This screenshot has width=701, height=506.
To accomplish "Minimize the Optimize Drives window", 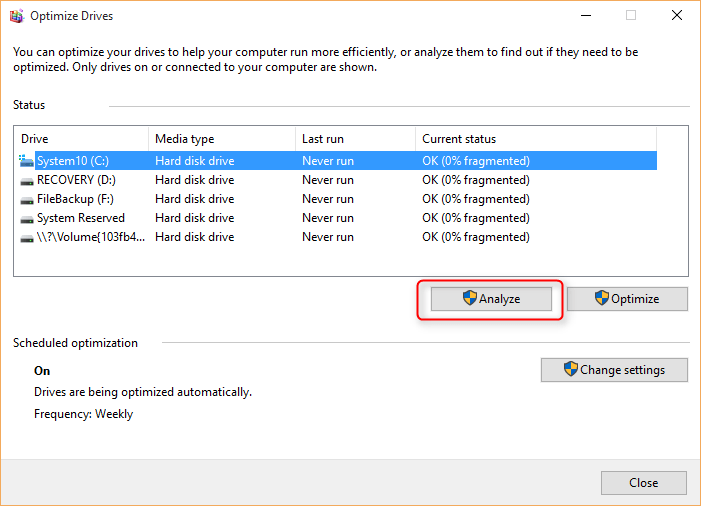I will point(586,16).
